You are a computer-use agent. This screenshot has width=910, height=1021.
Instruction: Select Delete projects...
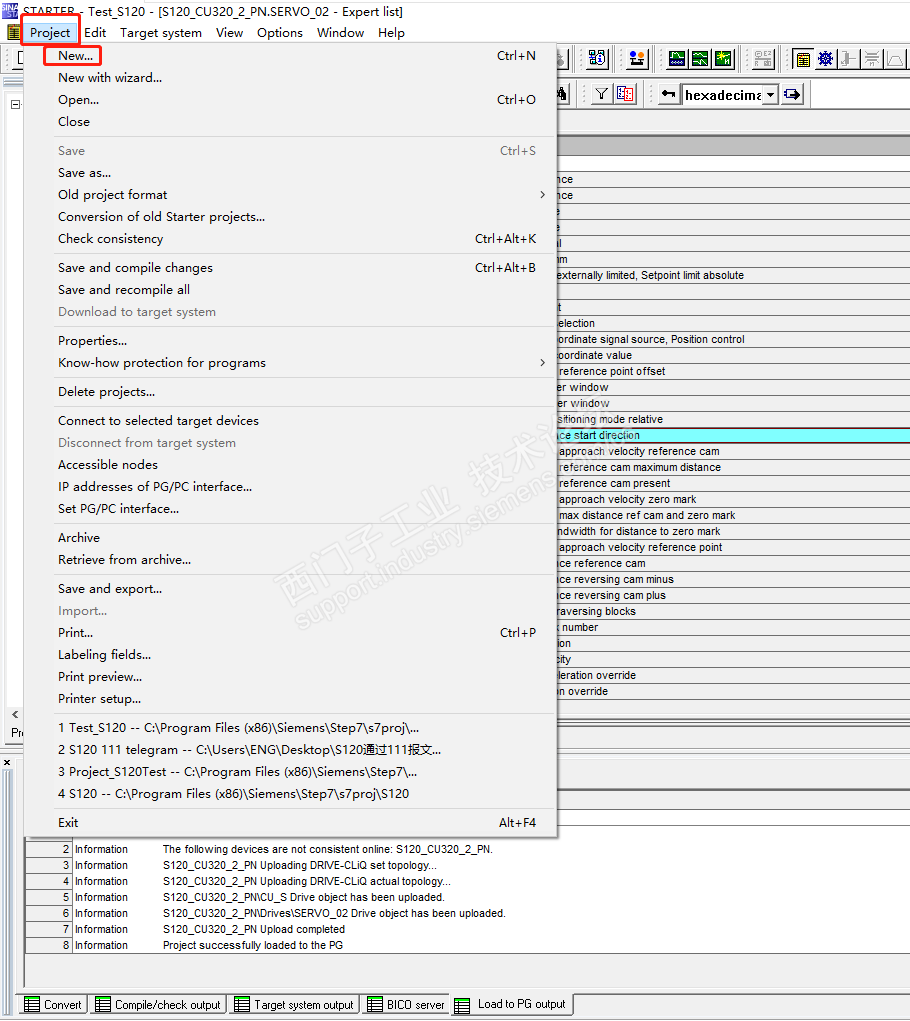point(106,392)
